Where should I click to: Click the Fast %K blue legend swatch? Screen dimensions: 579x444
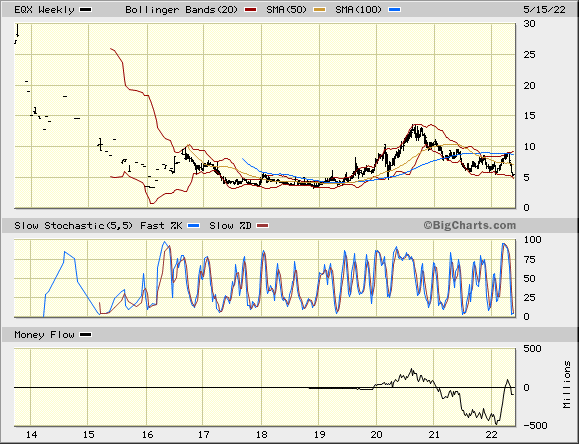coord(193,225)
